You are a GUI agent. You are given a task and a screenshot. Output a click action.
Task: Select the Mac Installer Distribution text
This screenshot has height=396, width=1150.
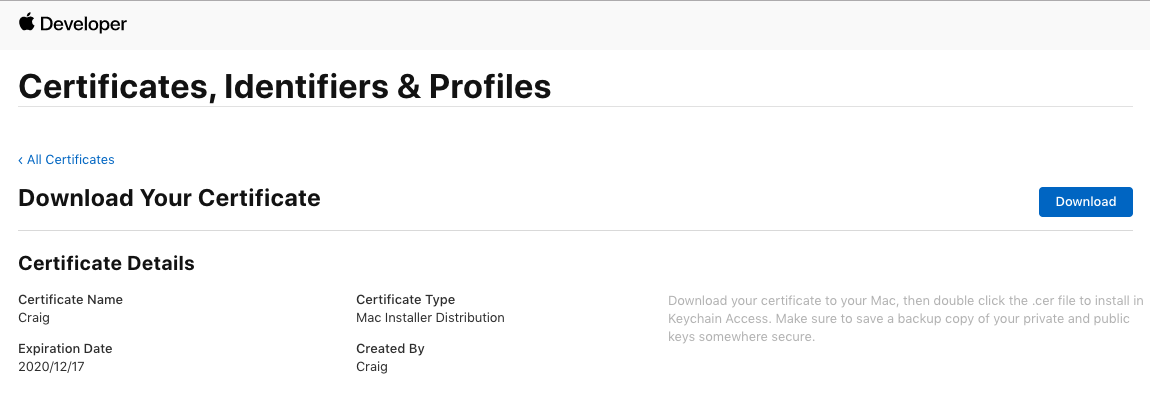(x=431, y=318)
